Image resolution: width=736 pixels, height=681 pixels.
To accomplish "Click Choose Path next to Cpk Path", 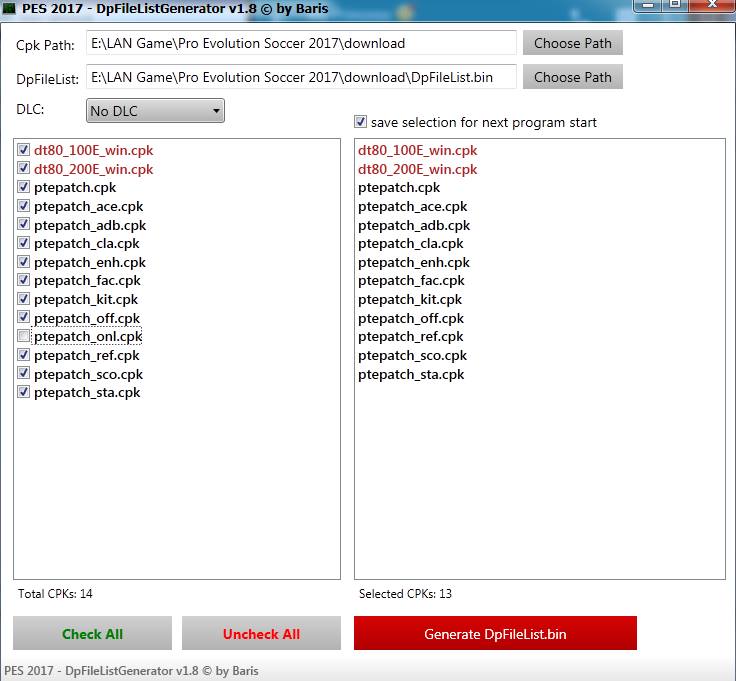I will (x=573, y=43).
